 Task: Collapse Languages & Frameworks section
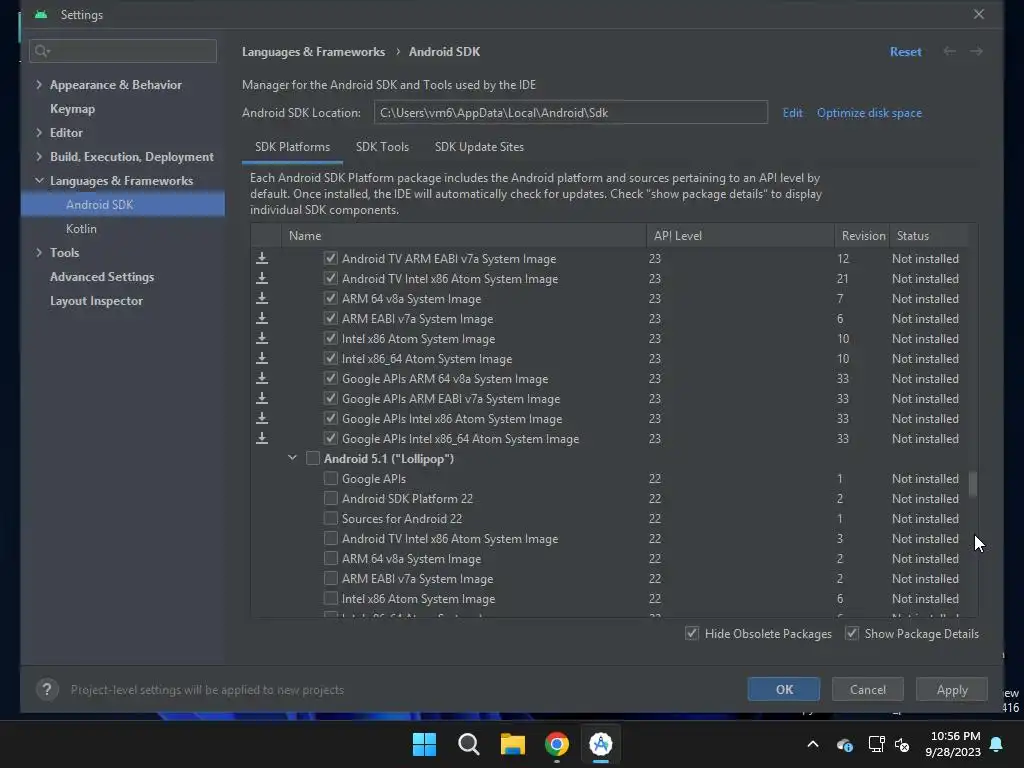(39, 180)
